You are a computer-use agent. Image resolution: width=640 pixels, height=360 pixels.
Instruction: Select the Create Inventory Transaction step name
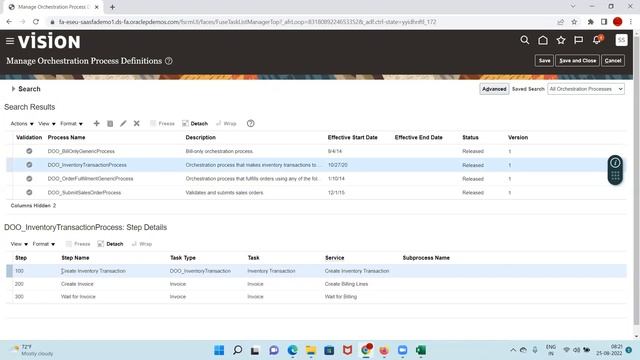click(93, 271)
